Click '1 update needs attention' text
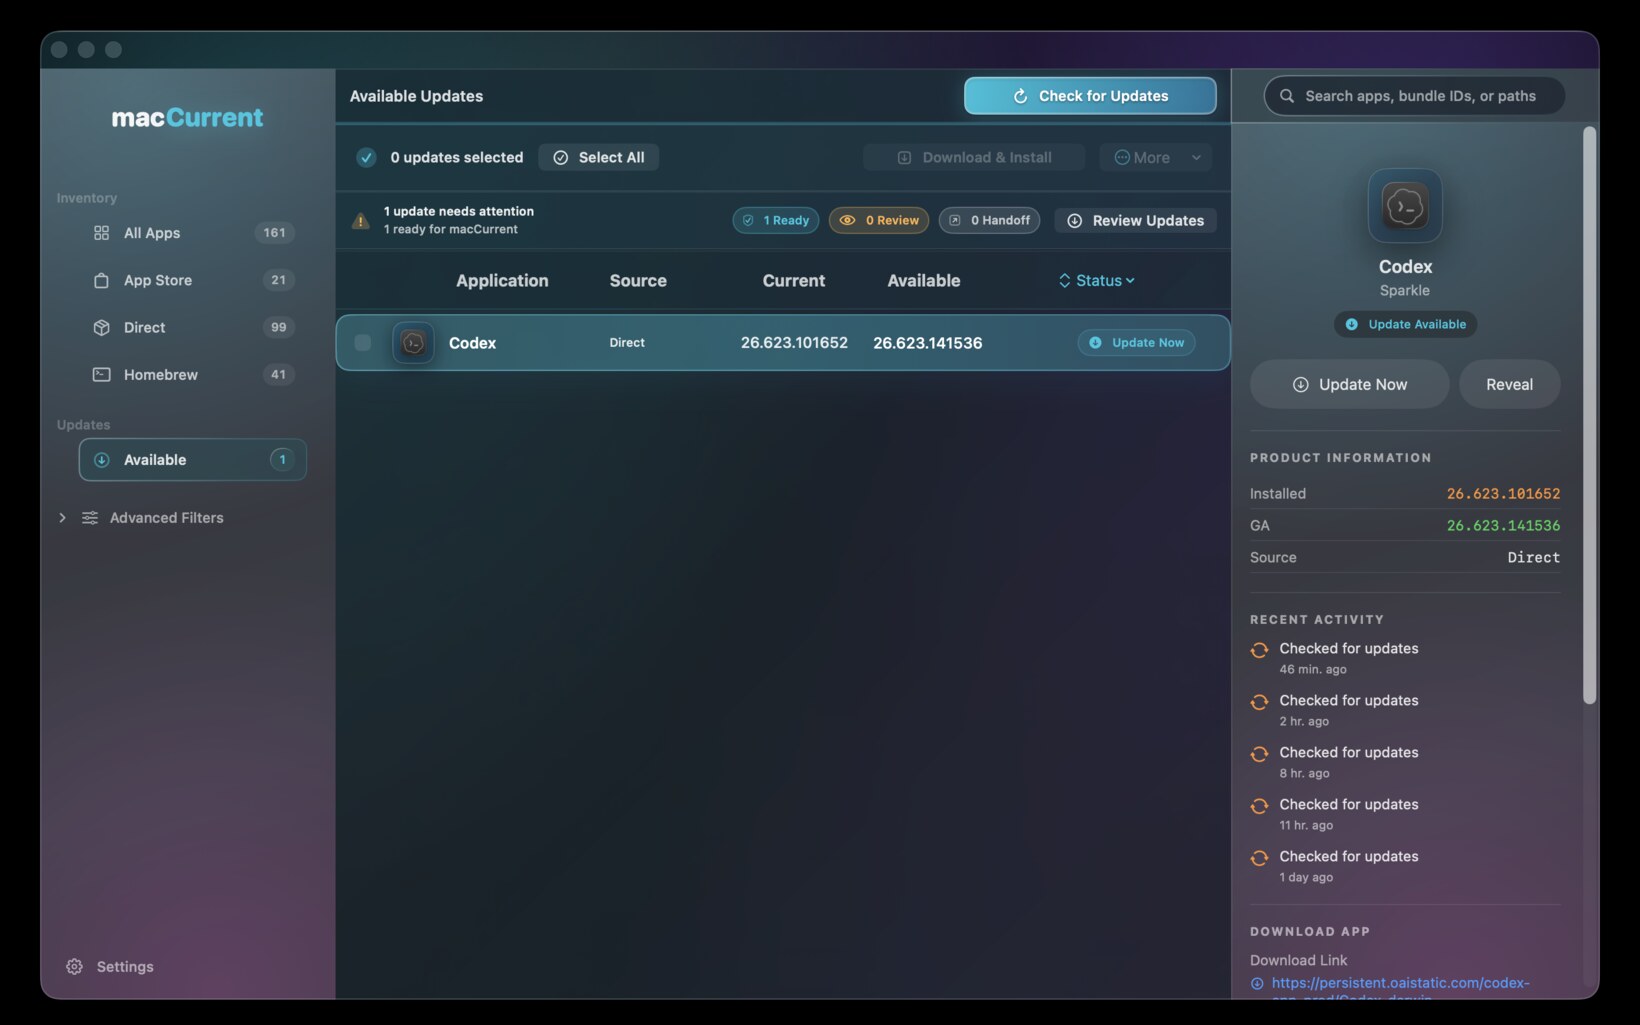Viewport: 1640px width, 1025px height. 459,211
